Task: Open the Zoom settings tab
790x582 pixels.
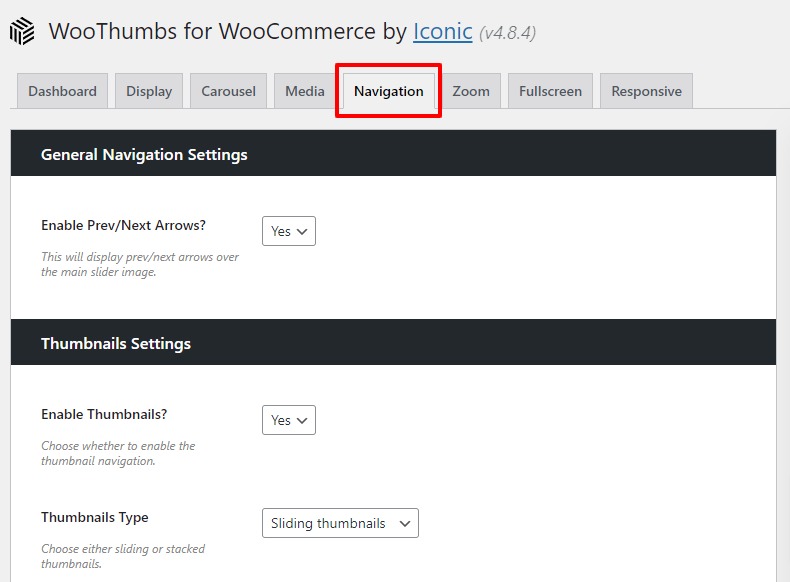Action: 471,91
